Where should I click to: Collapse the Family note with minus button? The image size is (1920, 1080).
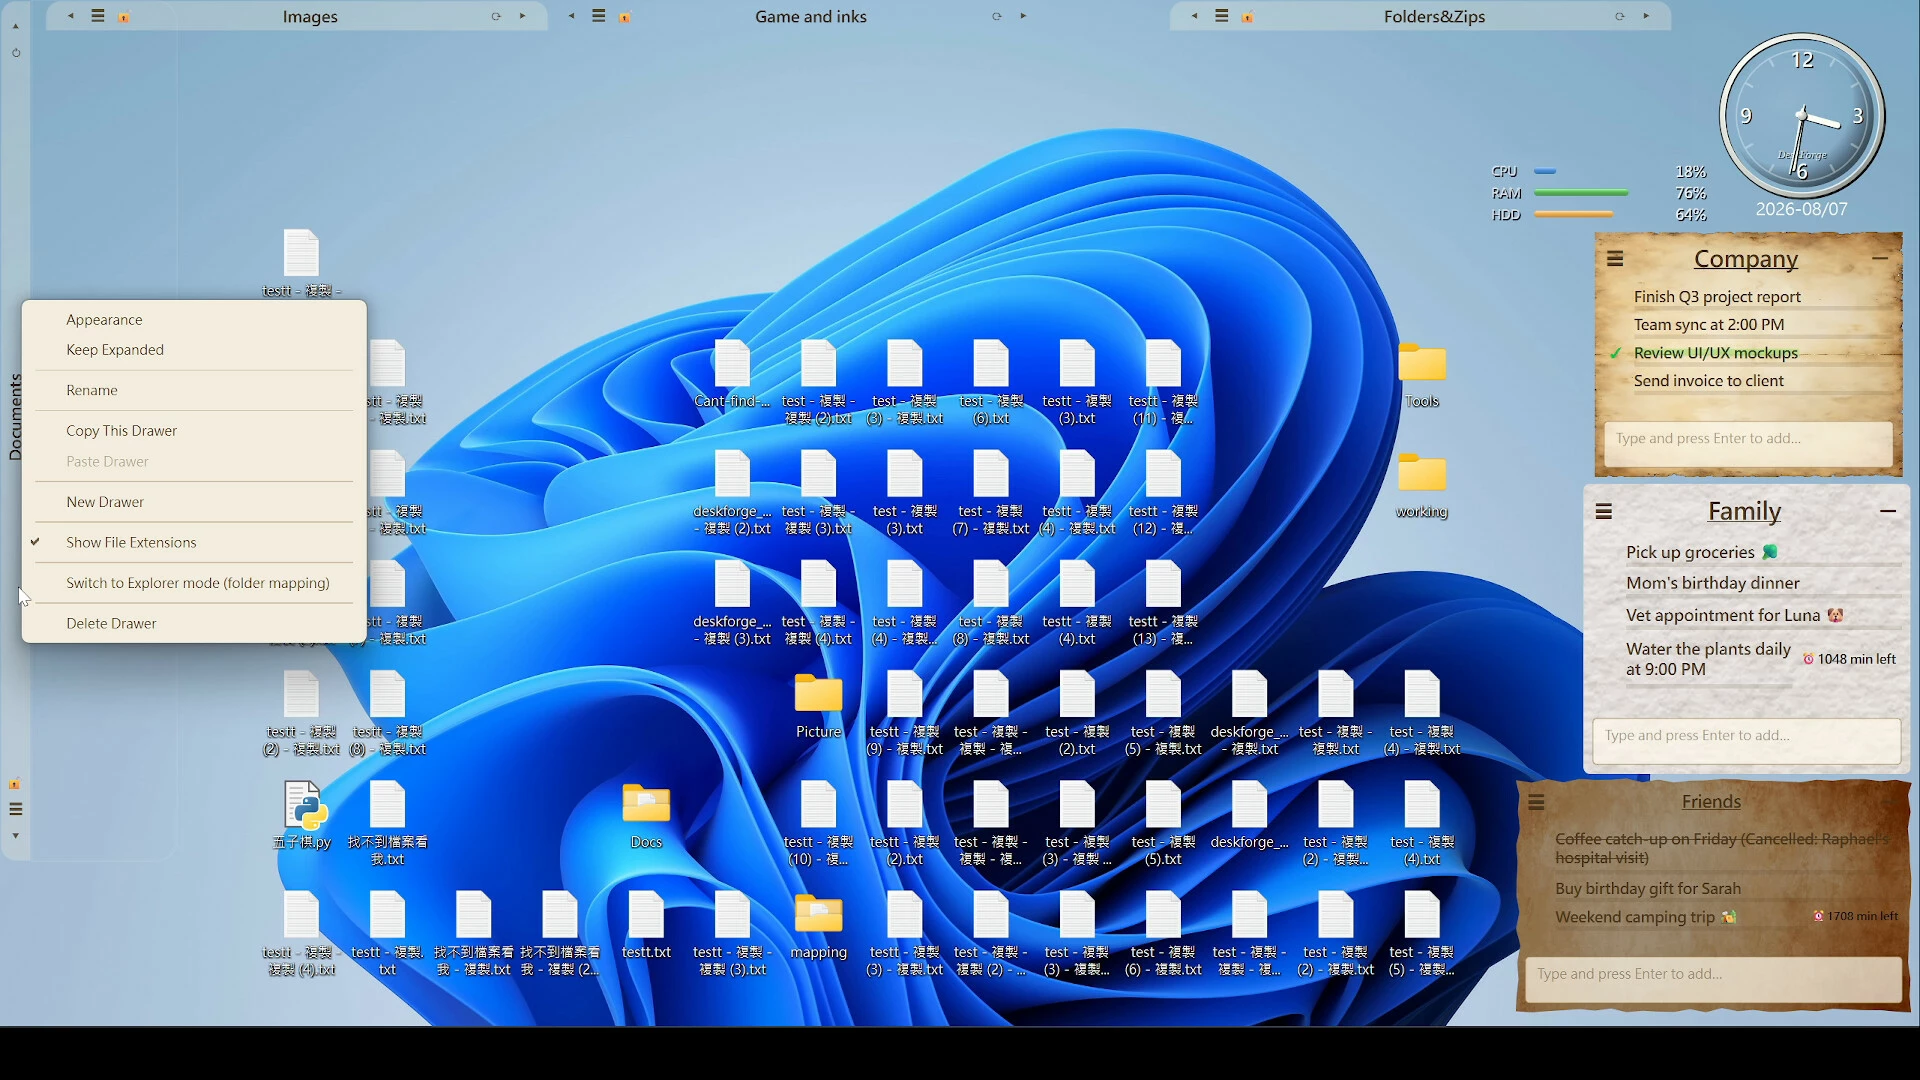coord(1888,511)
